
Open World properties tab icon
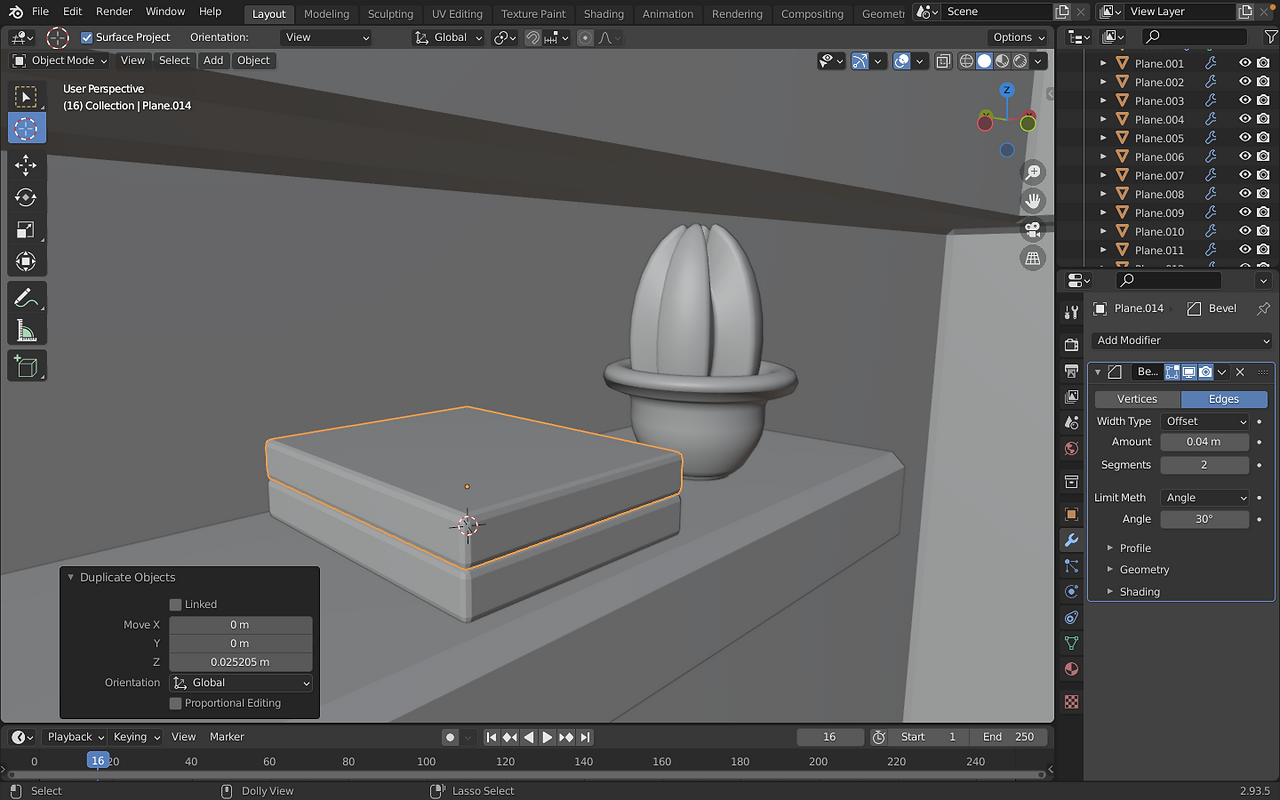[x=1071, y=448]
